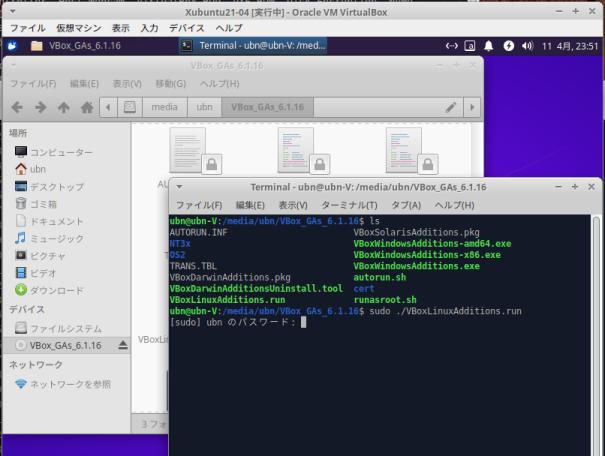Open VirtualBox ファイル menu

click(x=27, y=28)
